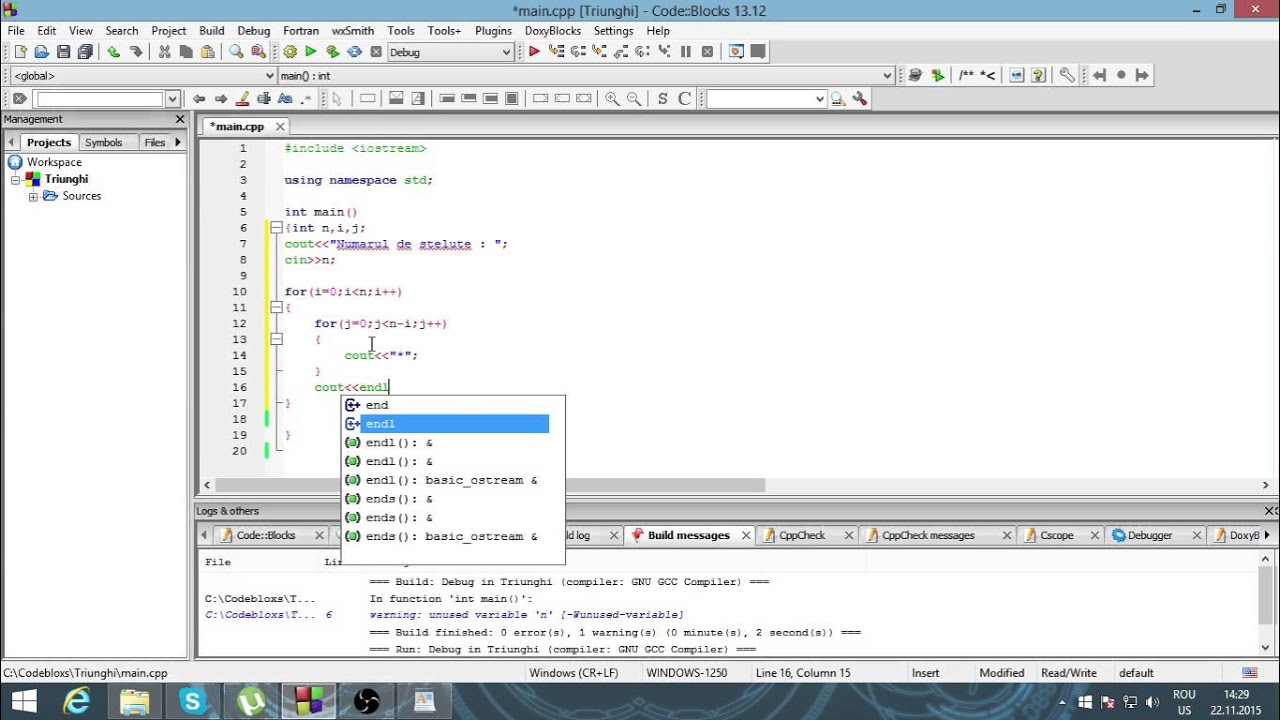Open the Settings menu
Screen dimensions: 1280x720
(x=614, y=31)
